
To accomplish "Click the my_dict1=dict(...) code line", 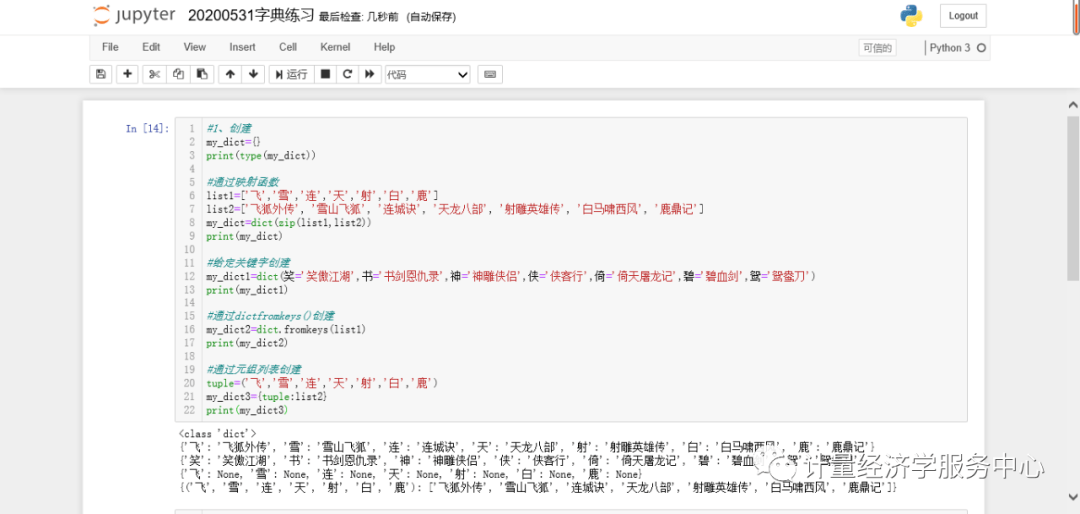I will point(511,276).
